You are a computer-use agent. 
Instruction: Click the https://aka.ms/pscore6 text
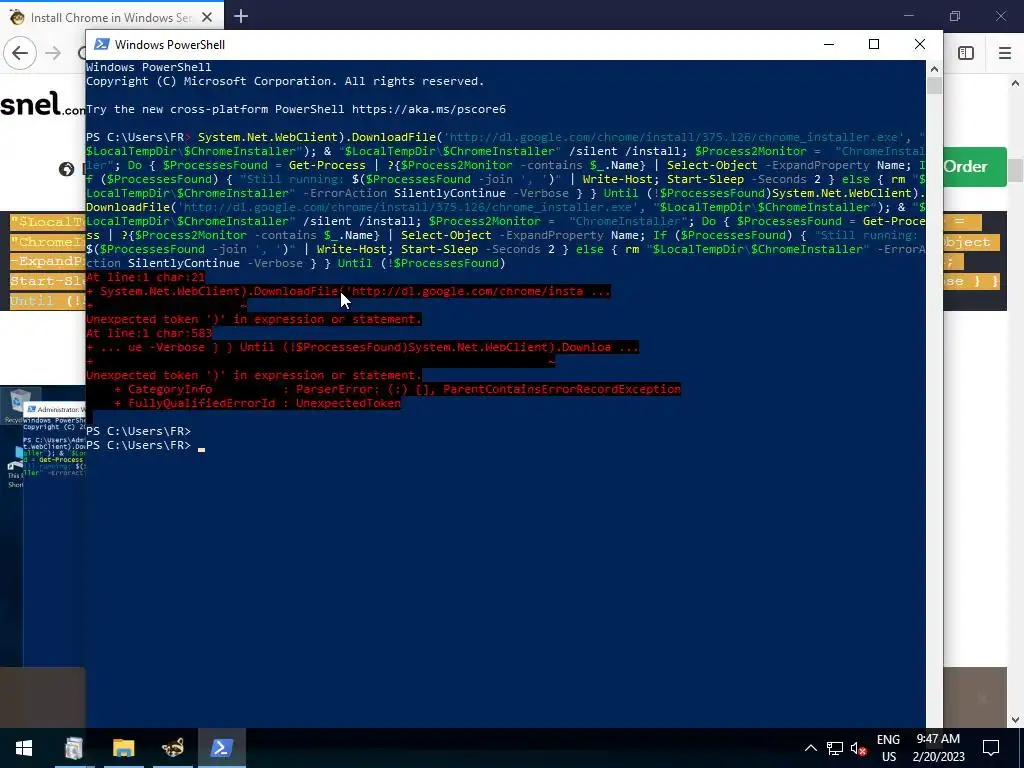[428, 109]
